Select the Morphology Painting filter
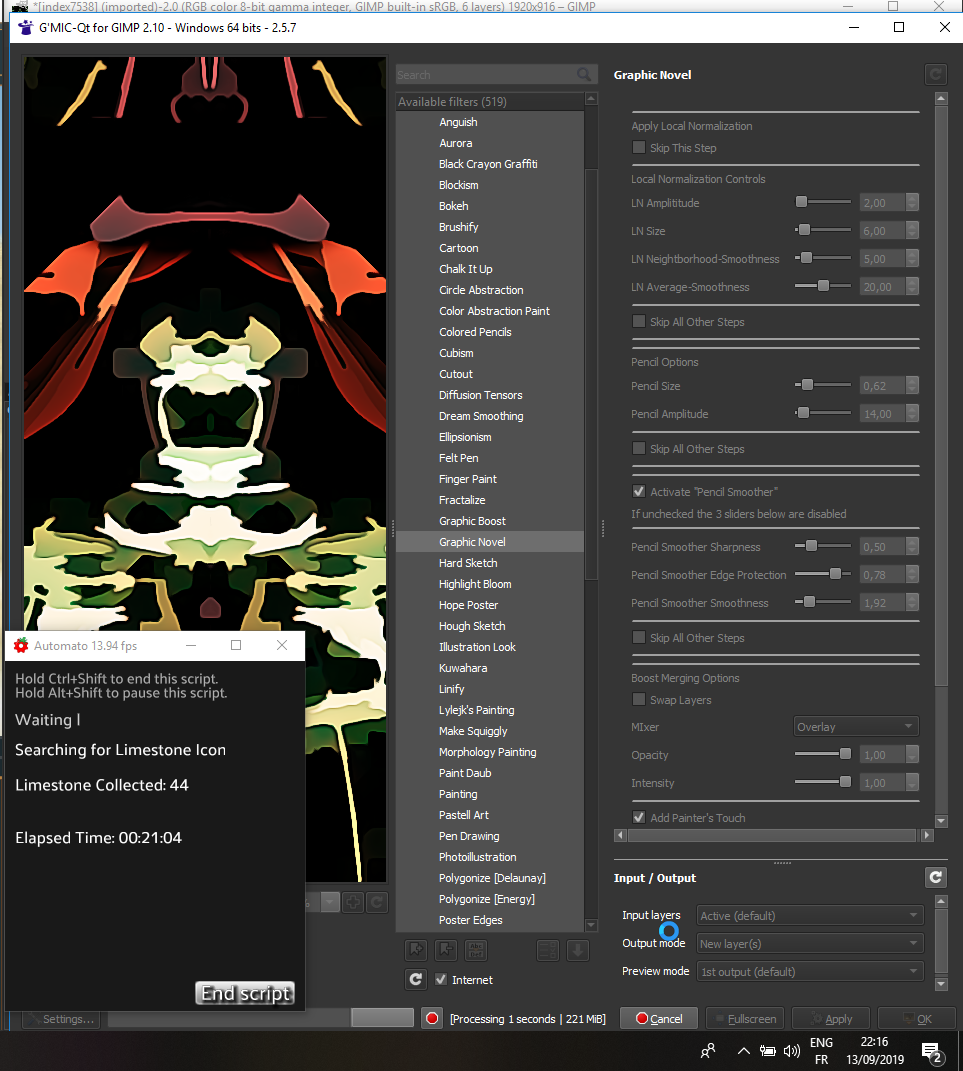963x1071 pixels. tap(490, 752)
